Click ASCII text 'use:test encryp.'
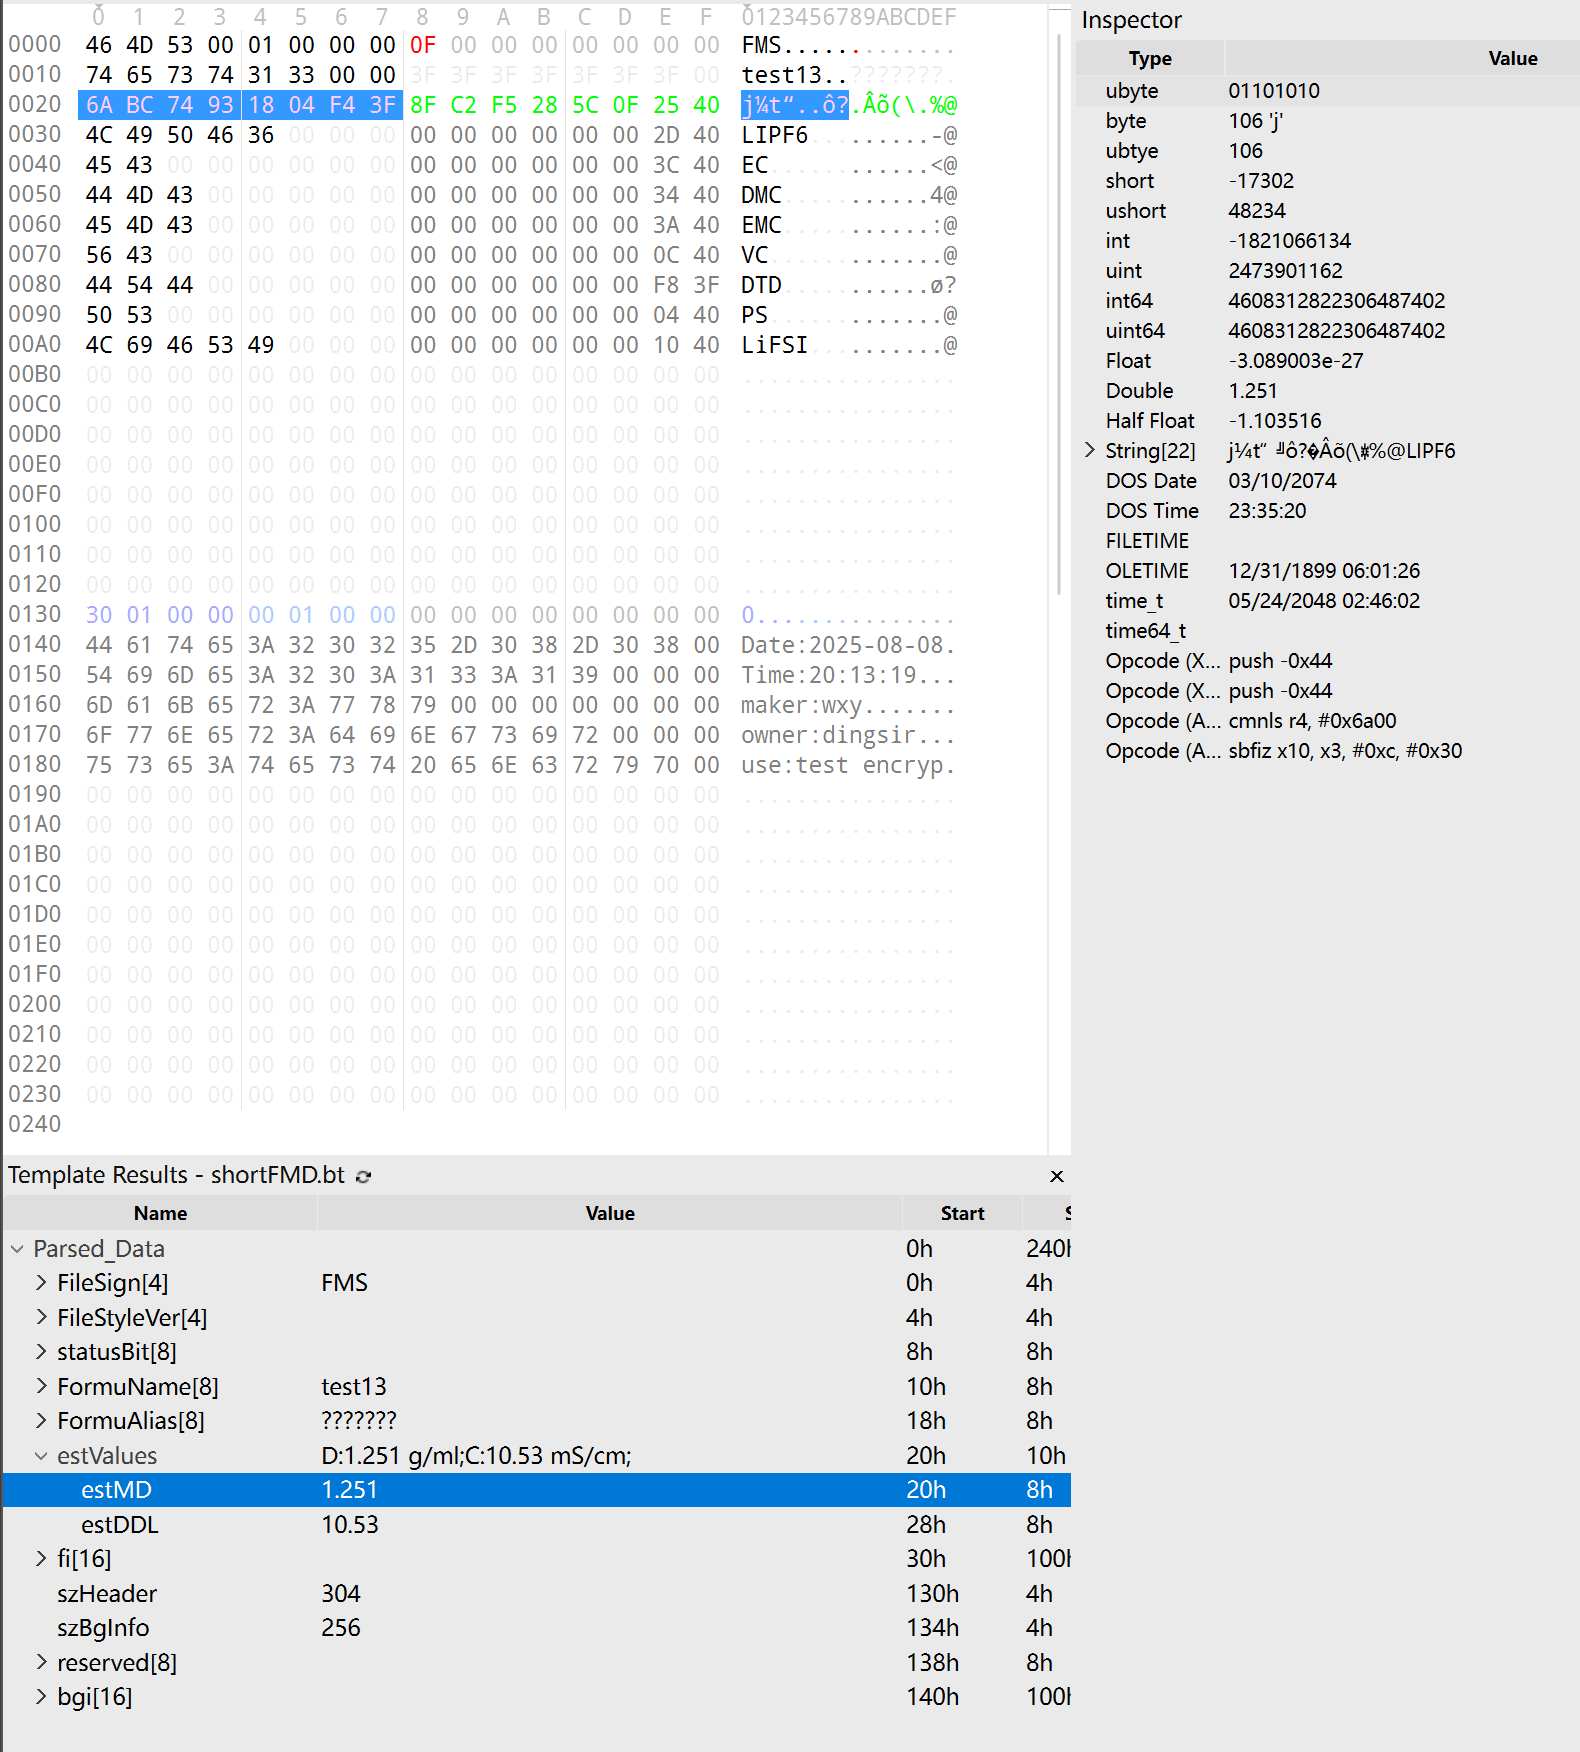The image size is (1580, 1752). (848, 765)
